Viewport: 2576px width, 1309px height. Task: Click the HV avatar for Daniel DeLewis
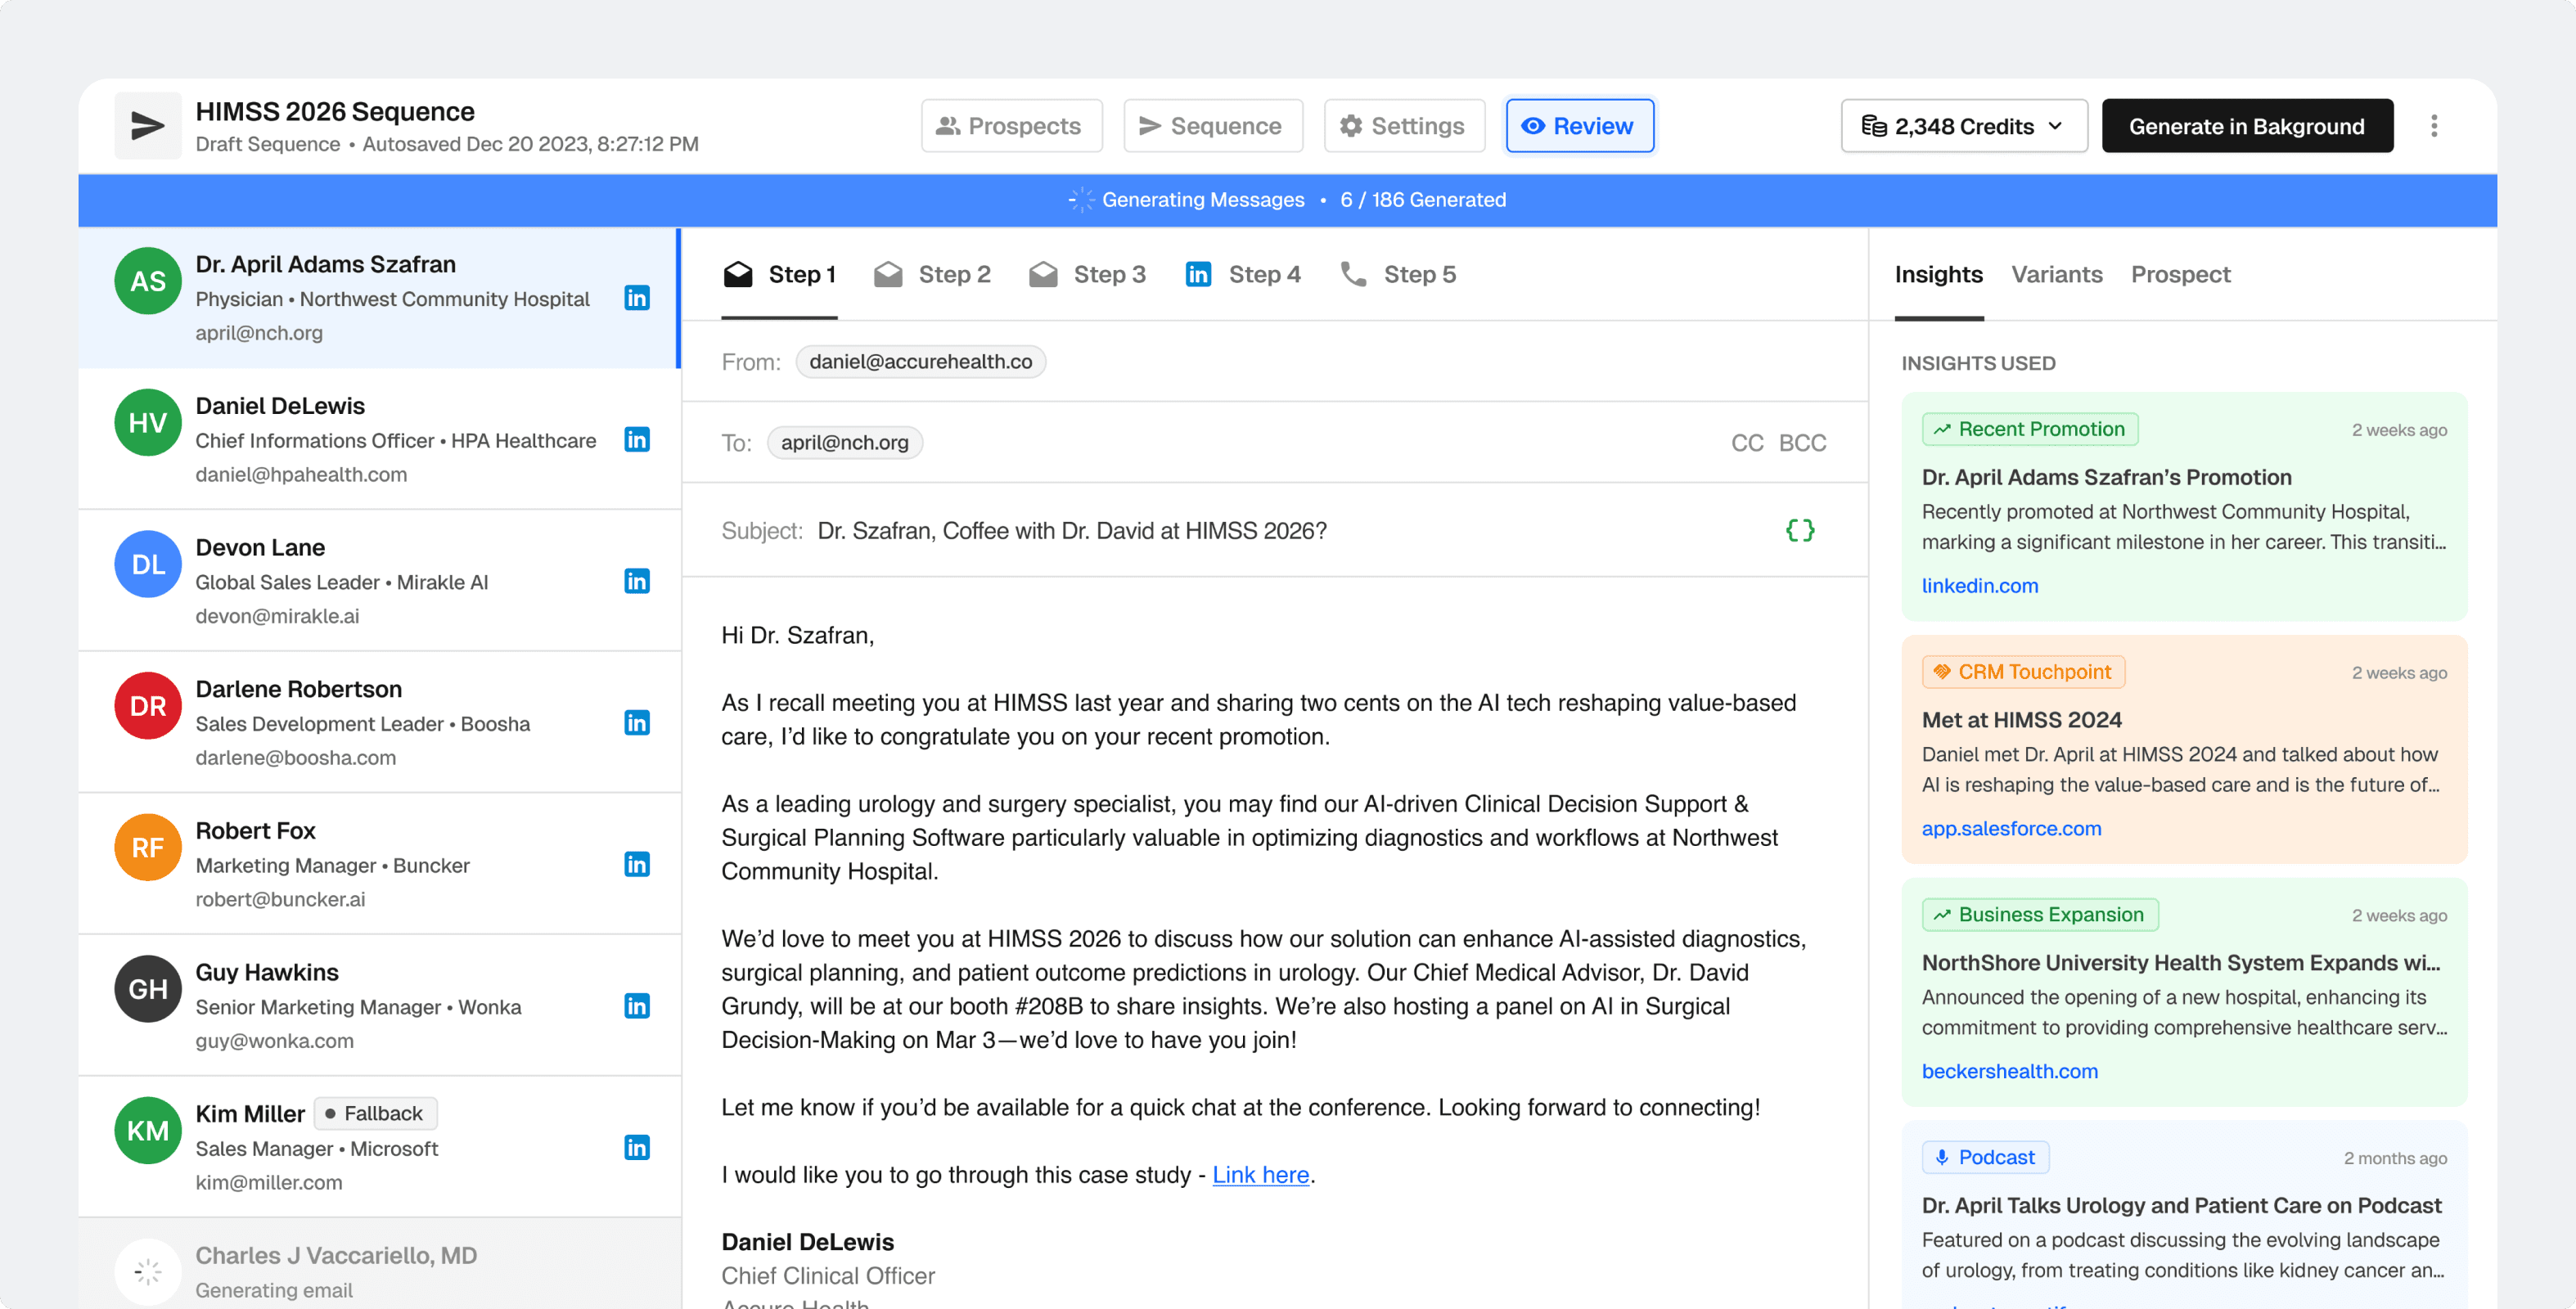(148, 423)
